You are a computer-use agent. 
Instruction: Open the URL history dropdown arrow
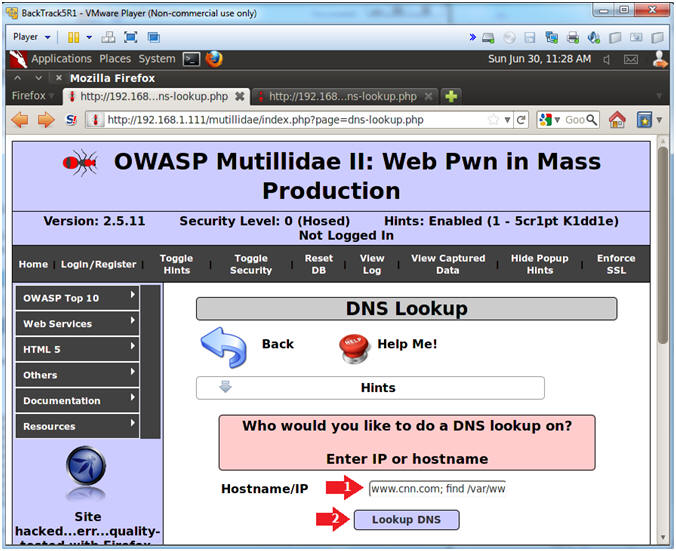pyautogui.click(x=507, y=120)
